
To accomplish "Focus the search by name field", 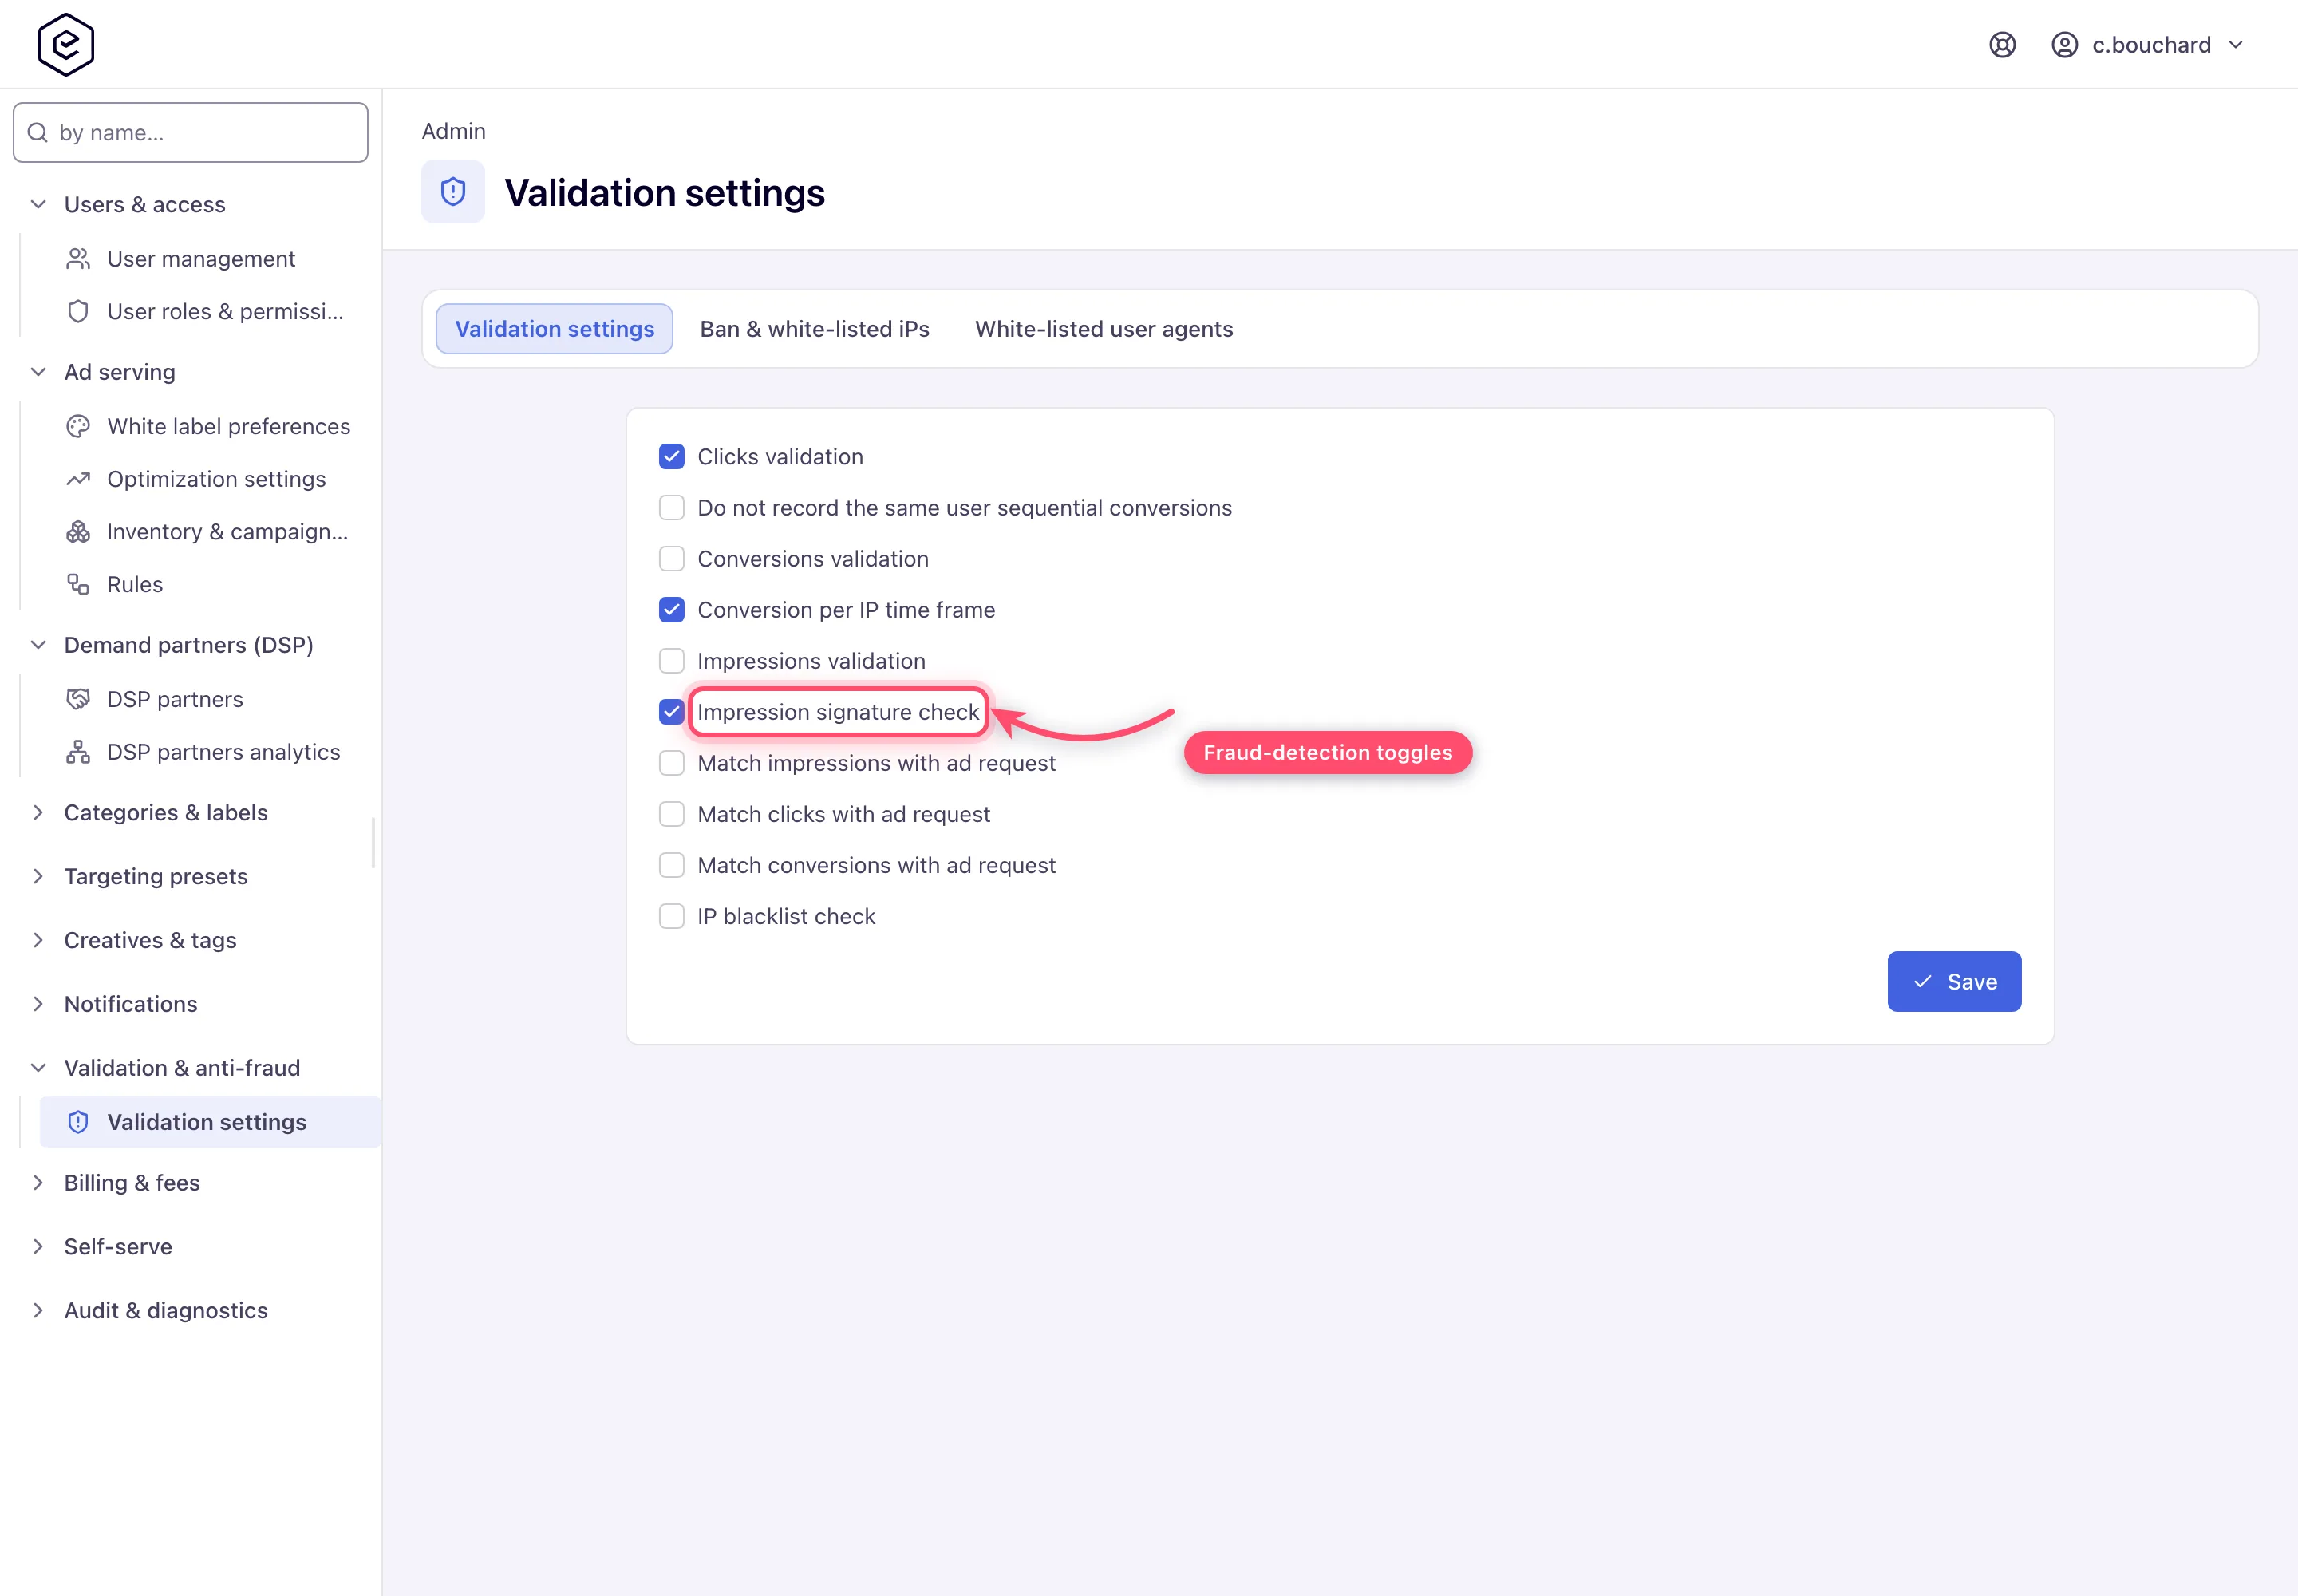I will (190, 133).
